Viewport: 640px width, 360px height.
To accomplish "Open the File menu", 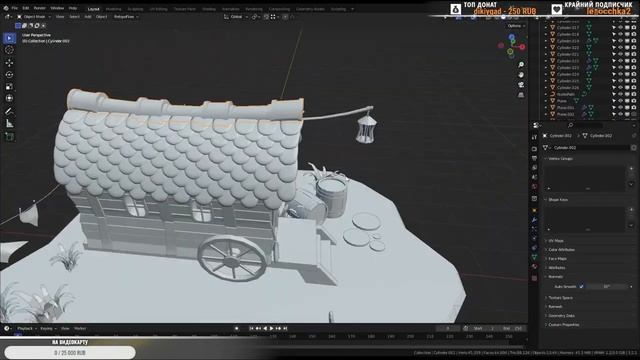I will tap(15, 8).
